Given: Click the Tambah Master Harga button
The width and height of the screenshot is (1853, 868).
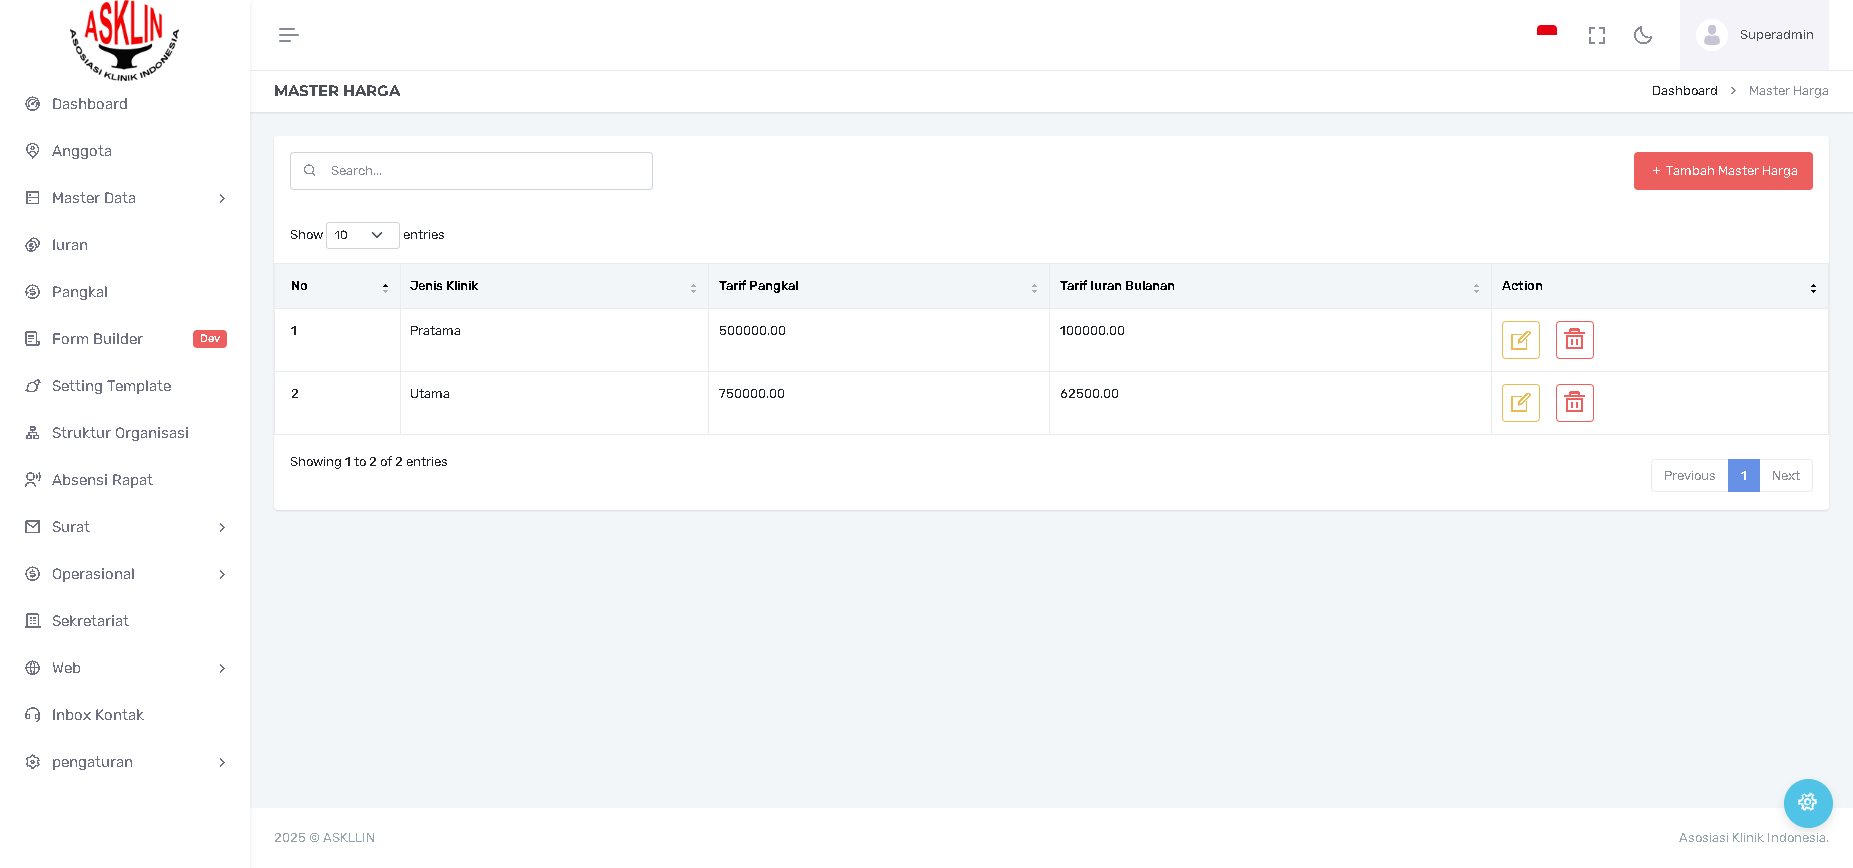Looking at the screenshot, I should point(1722,171).
